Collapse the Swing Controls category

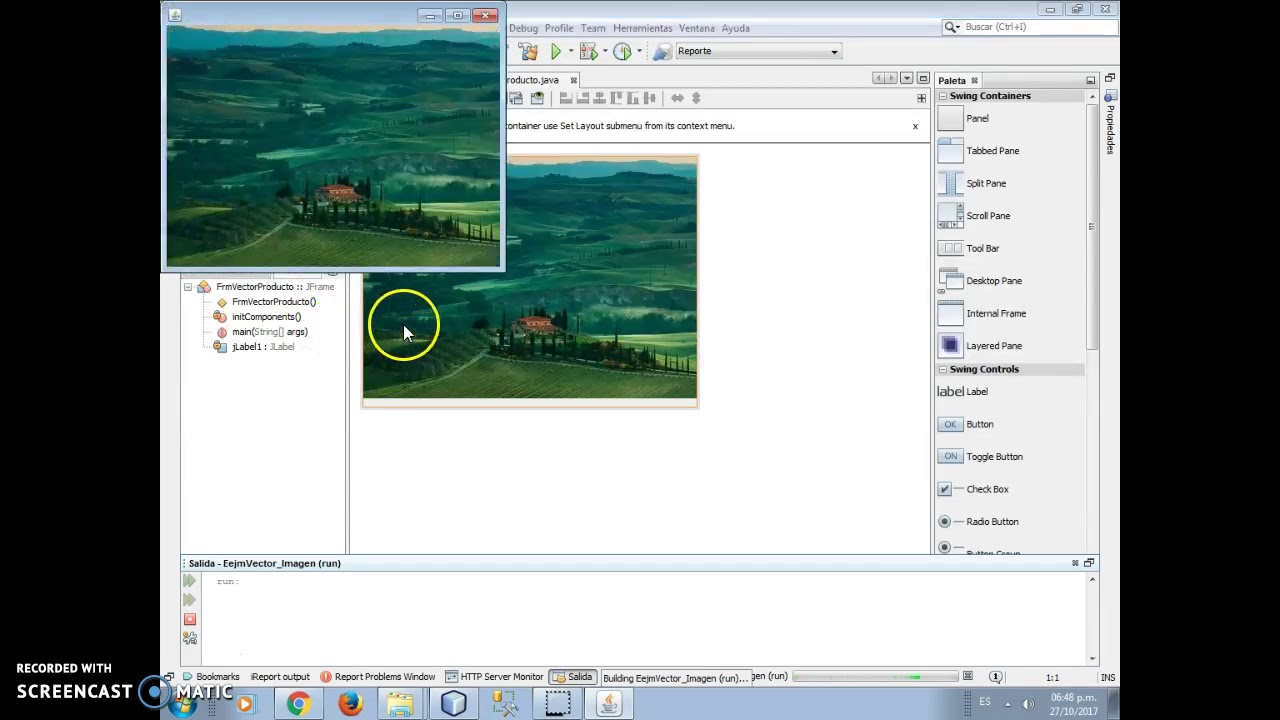pyautogui.click(x=942, y=369)
